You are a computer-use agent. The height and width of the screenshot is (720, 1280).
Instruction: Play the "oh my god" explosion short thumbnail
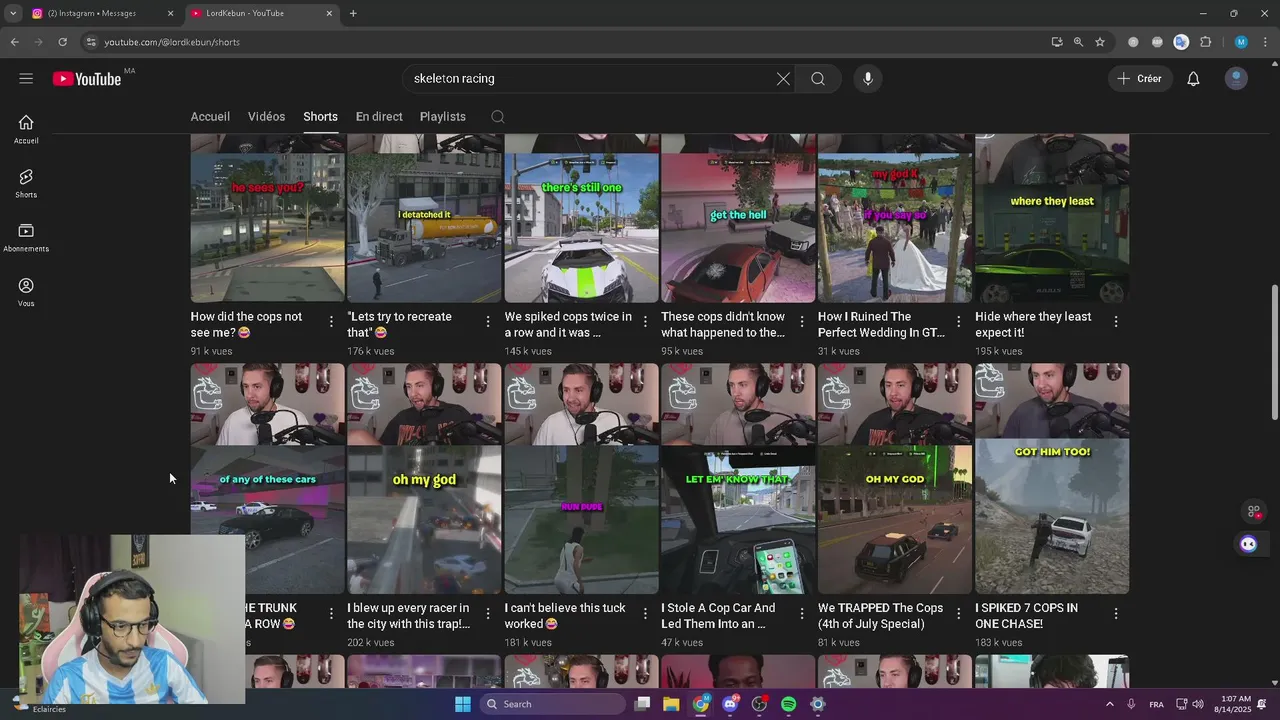pyautogui.click(x=424, y=479)
